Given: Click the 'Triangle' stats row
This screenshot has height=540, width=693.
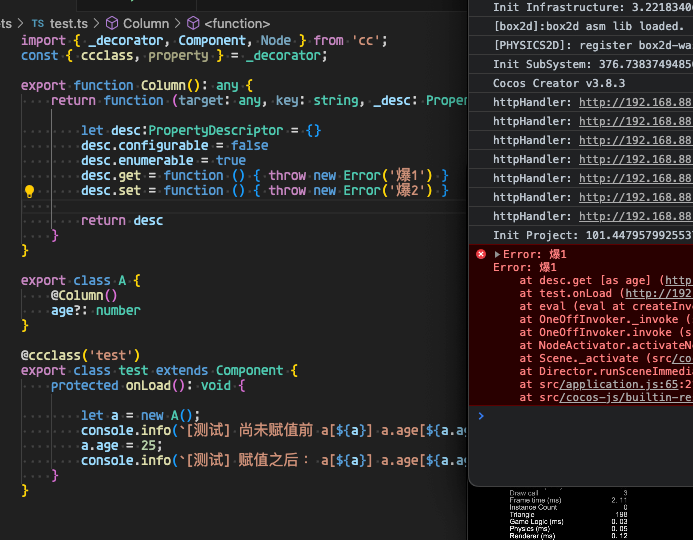Looking at the screenshot, I should point(568,514).
